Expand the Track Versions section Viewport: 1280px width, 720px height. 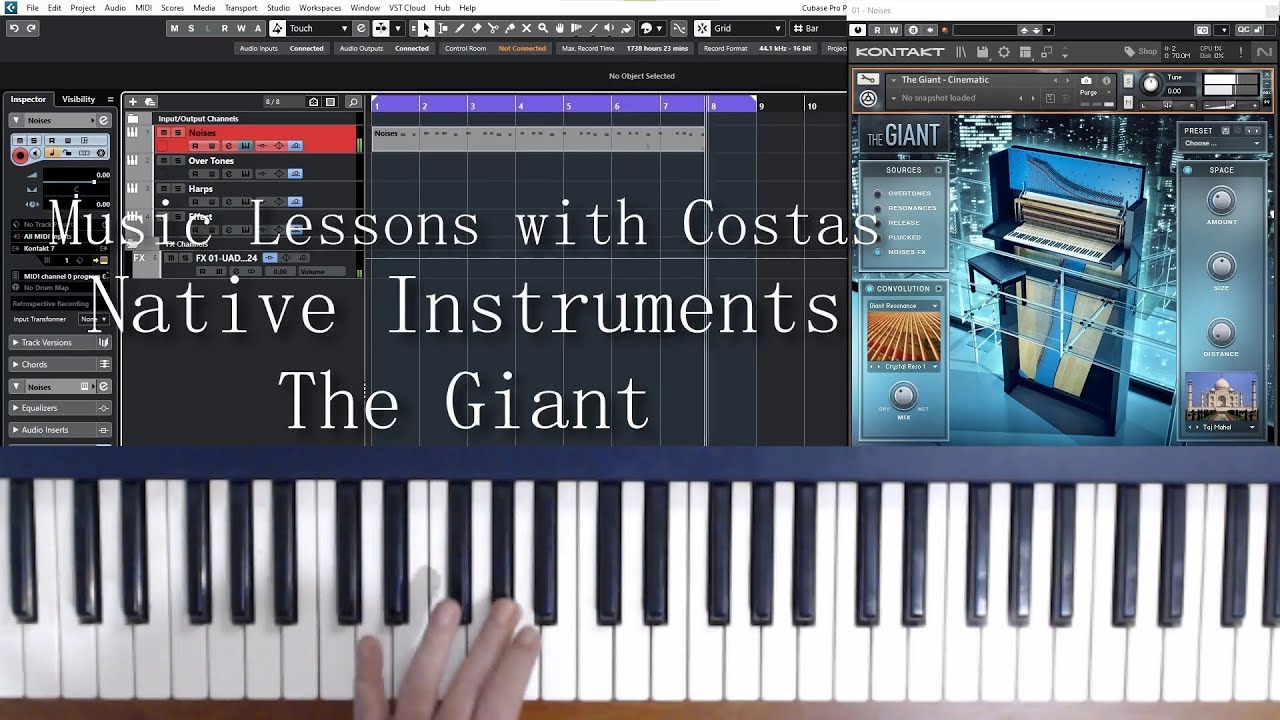click(x=60, y=343)
